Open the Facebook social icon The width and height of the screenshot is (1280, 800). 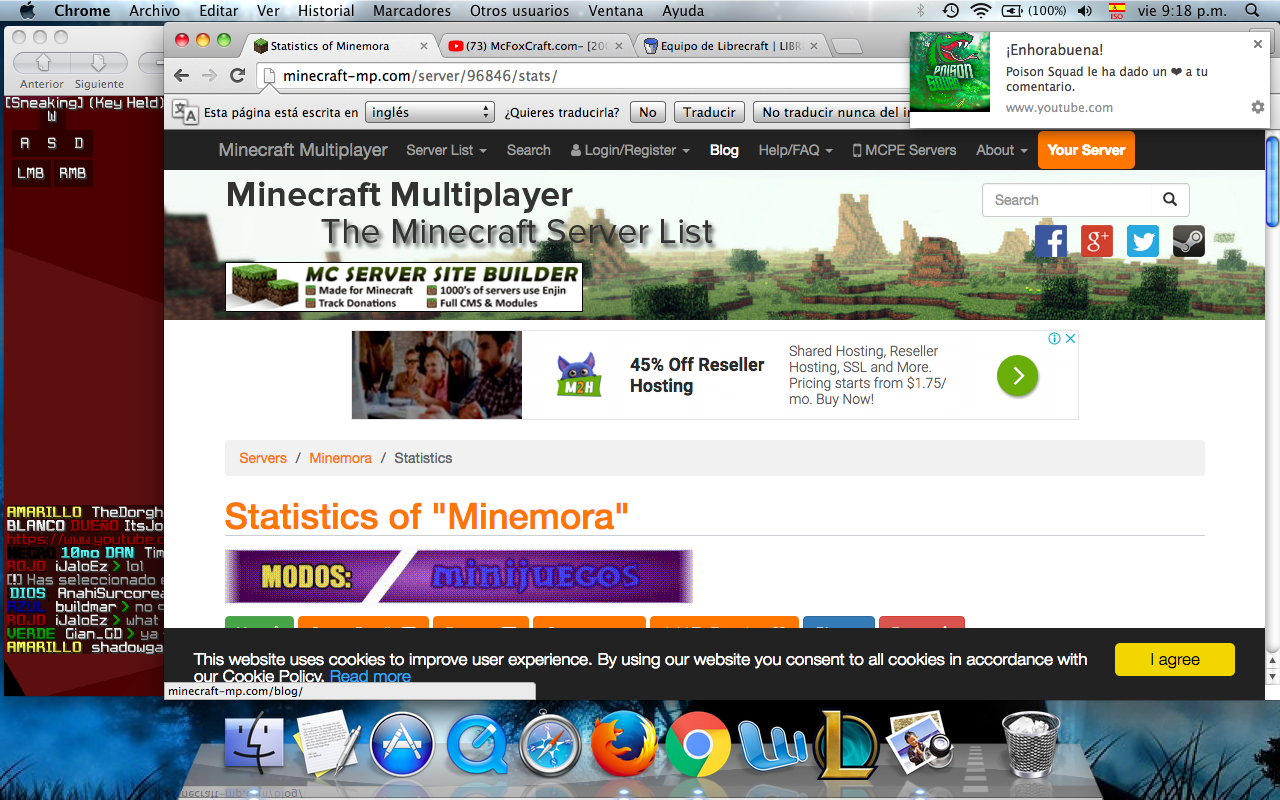tap(1051, 241)
